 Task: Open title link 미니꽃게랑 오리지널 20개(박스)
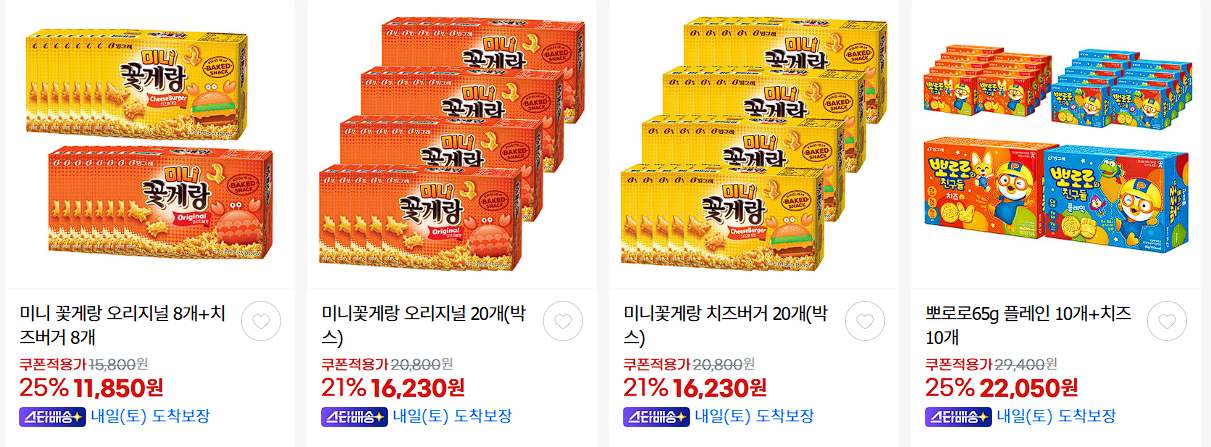426,325
